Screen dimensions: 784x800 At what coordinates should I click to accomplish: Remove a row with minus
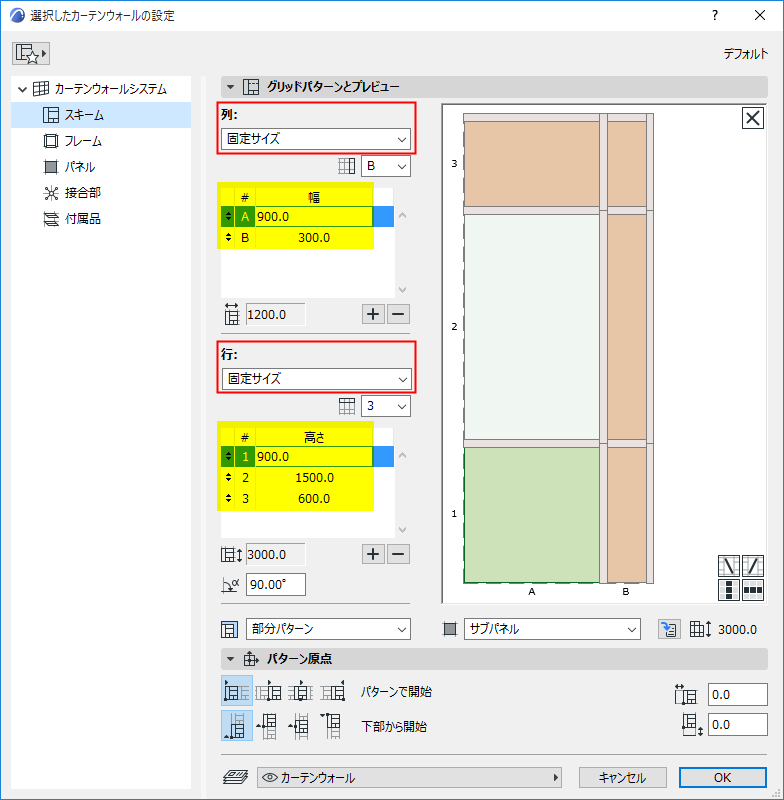398,554
